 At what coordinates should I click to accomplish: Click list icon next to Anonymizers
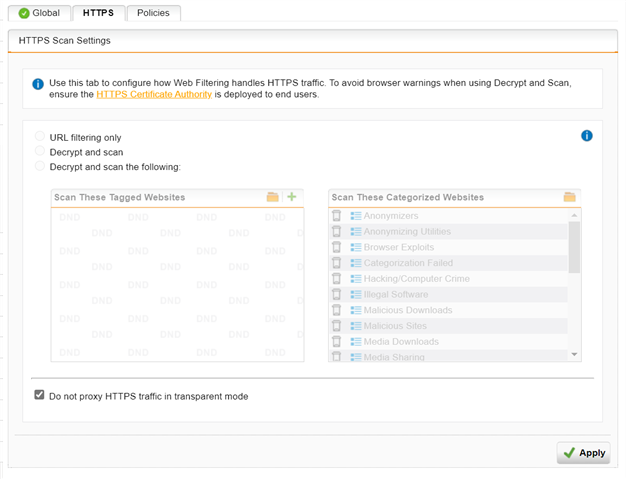(x=356, y=216)
